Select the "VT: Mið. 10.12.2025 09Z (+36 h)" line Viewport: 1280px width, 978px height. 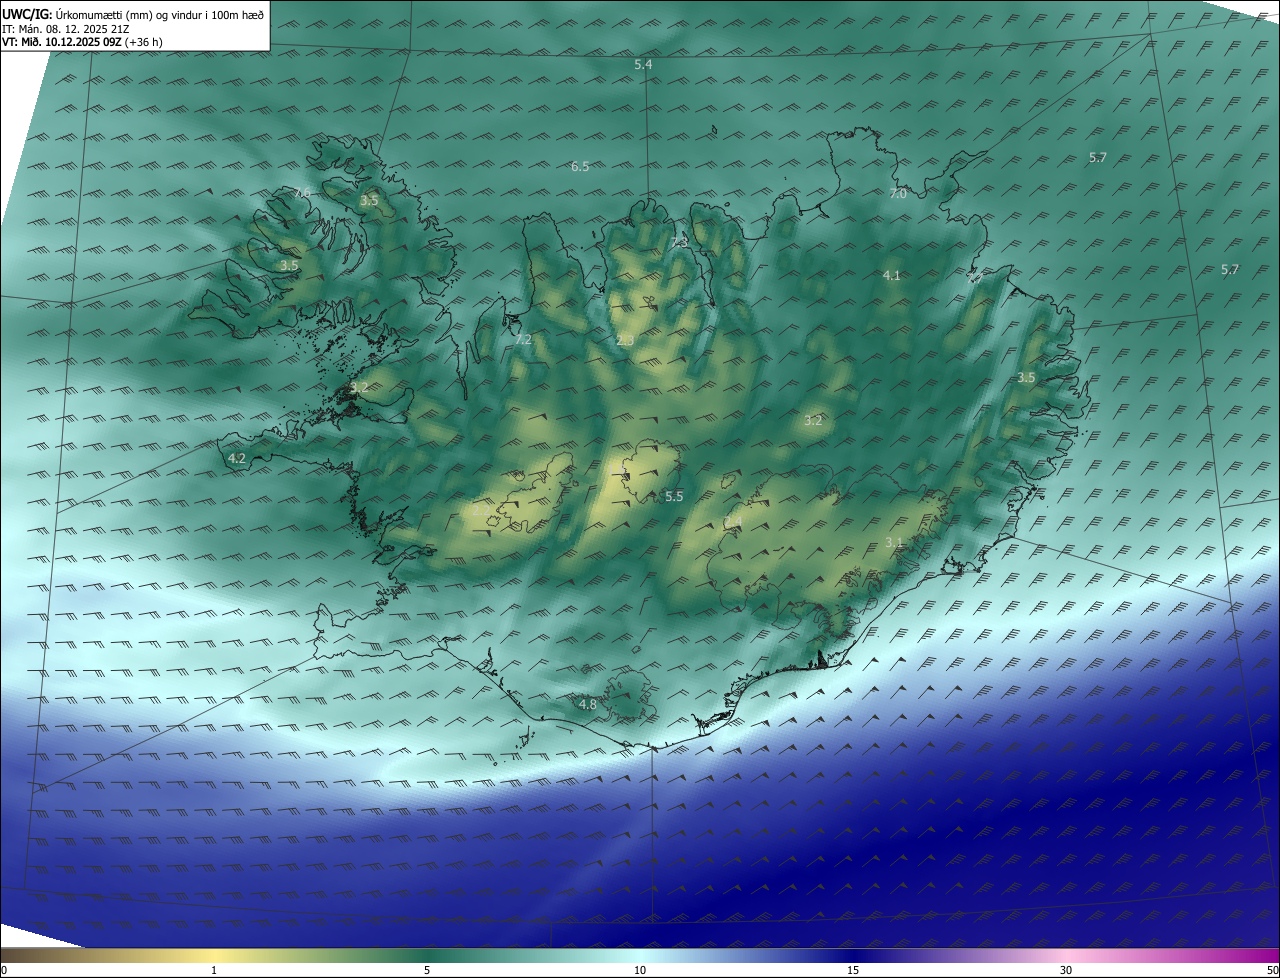point(83,43)
